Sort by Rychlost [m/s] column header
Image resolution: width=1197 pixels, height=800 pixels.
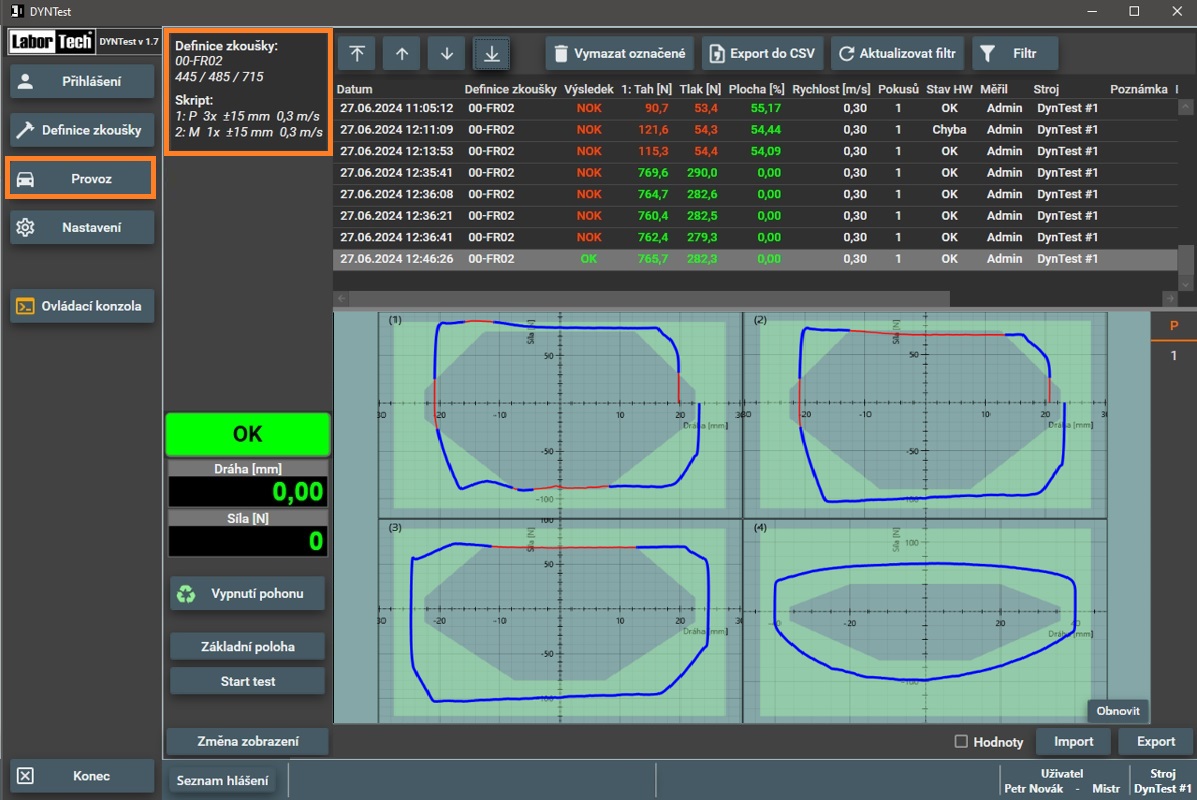[x=831, y=89]
